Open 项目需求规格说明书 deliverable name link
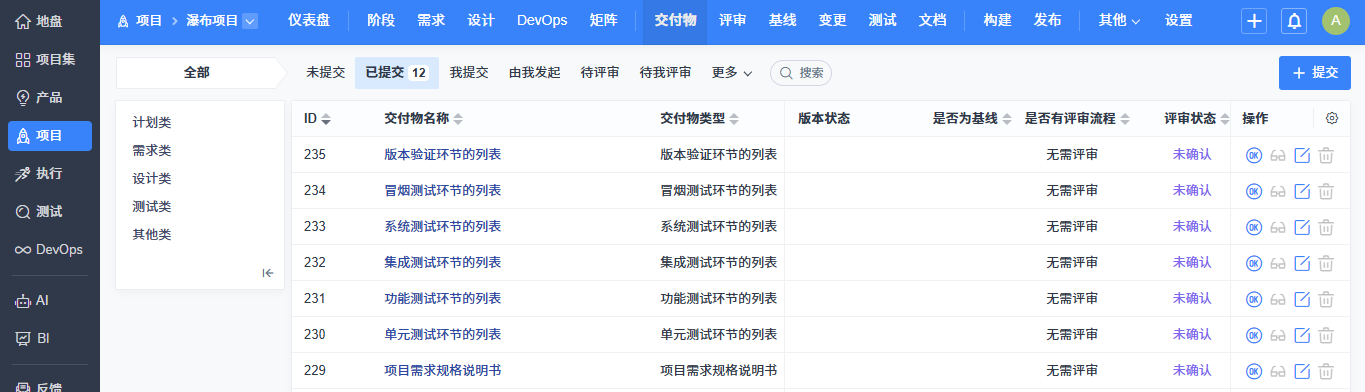The width and height of the screenshot is (1365, 392). pyautogui.click(x=443, y=371)
